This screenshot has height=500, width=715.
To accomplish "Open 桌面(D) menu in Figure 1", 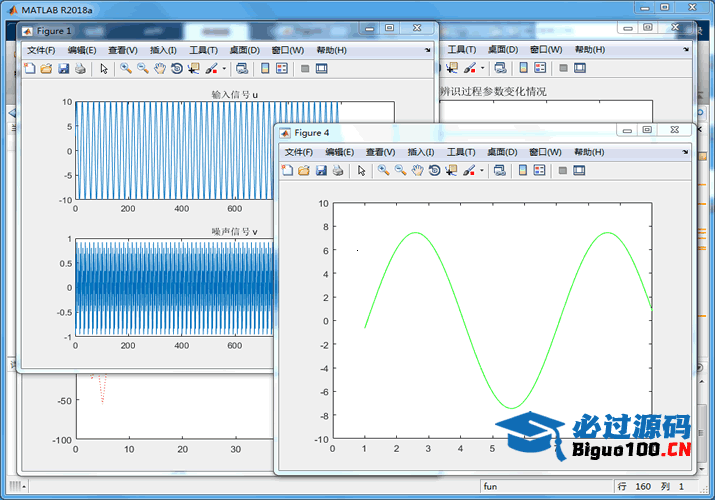I will (x=244, y=50).
